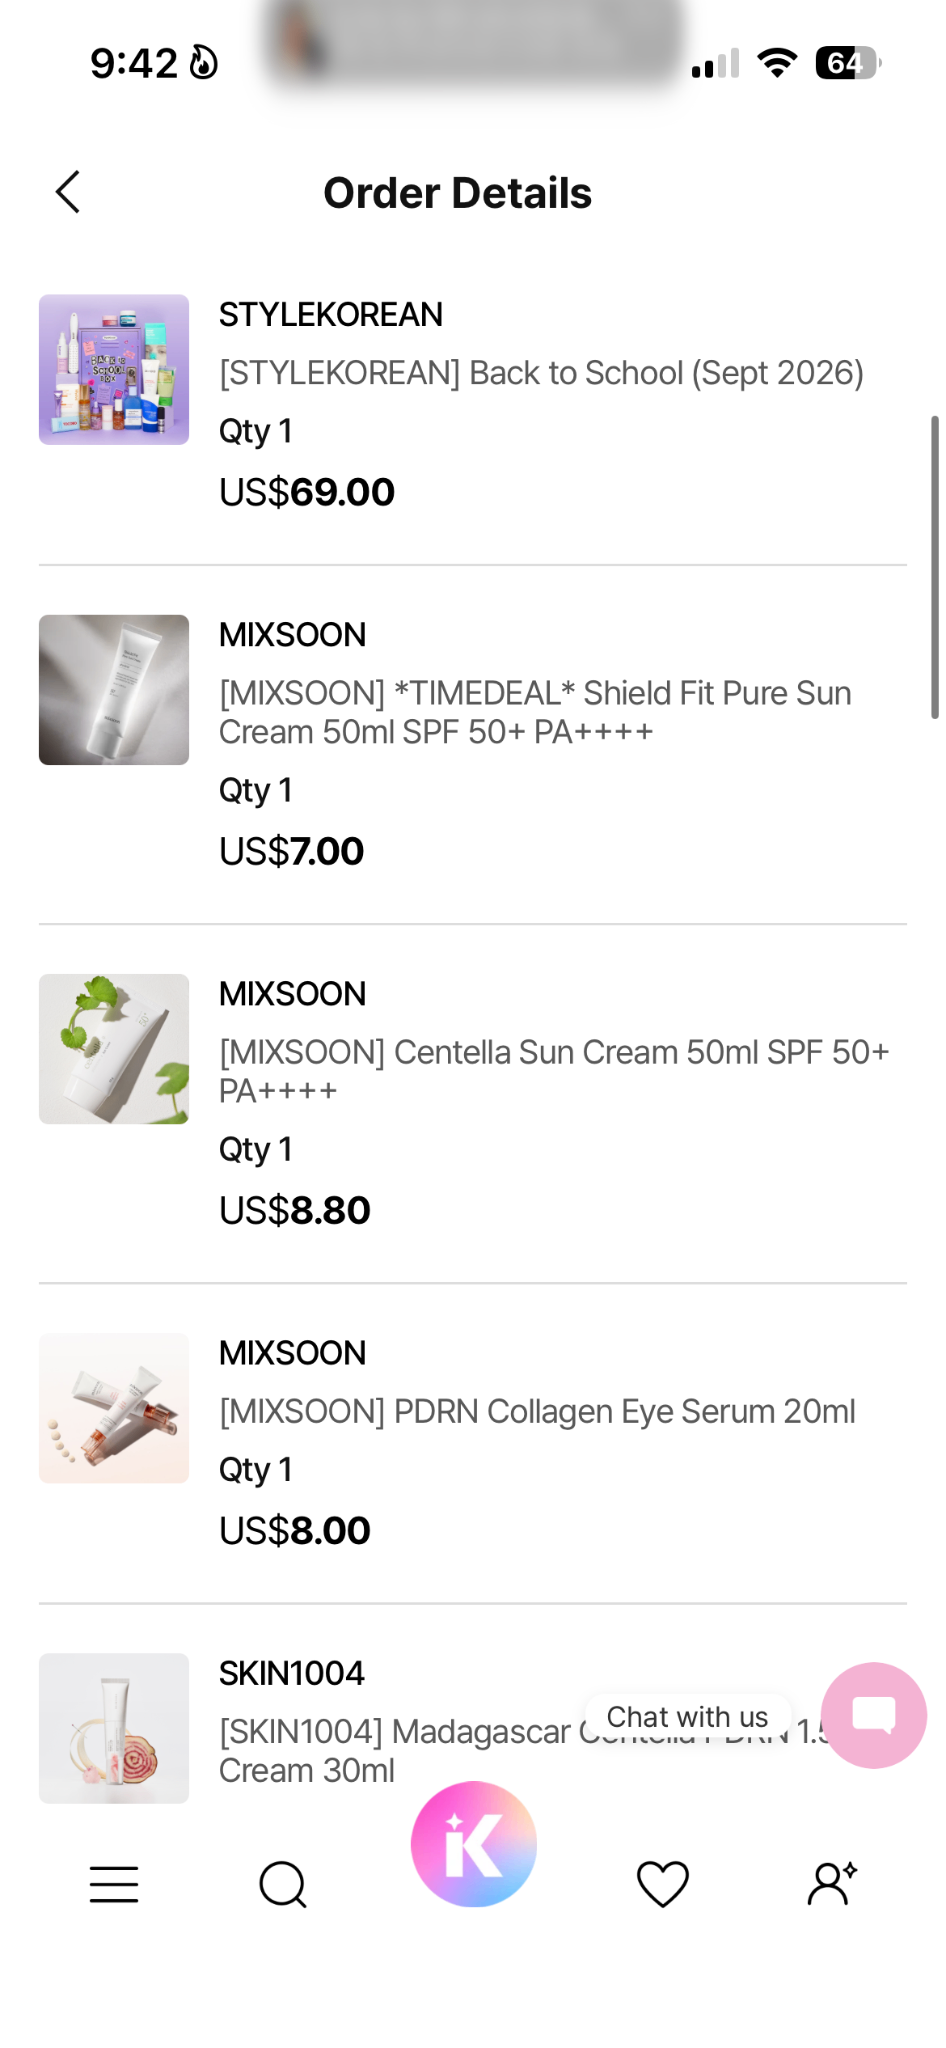
Task: Tap the STYLEKOREAN brand name
Action: (x=331, y=315)
